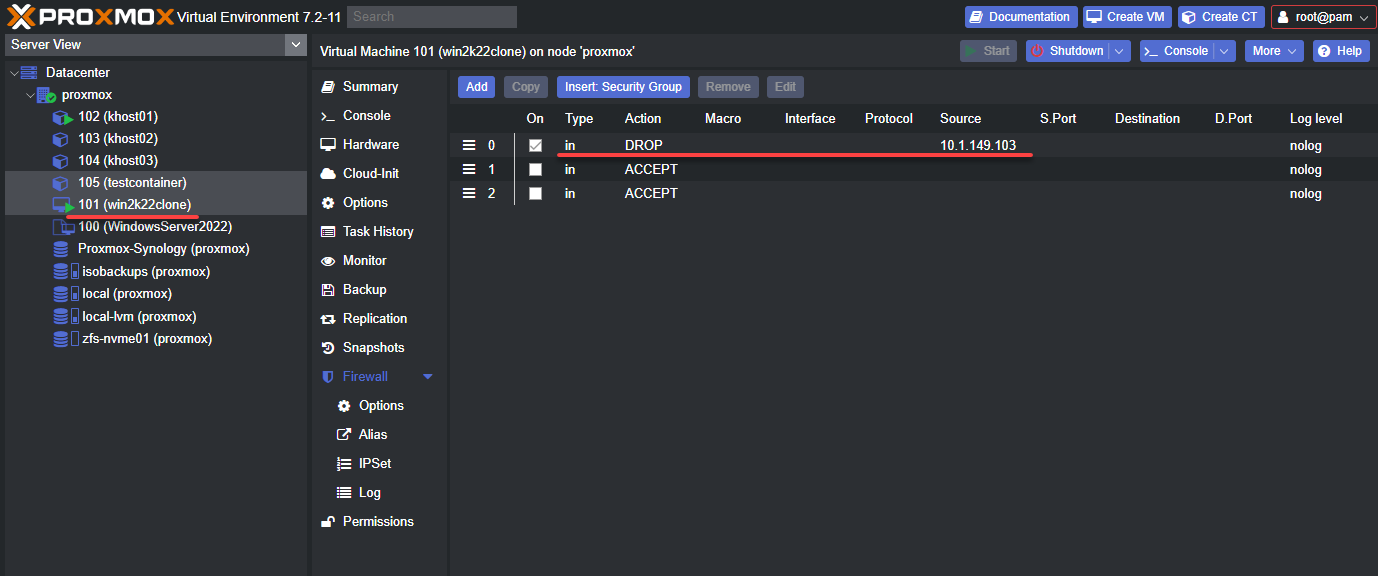Screen dimensions: 1378x576
Task: Open the root@pam user menu
Action: pyautogui.click(x=1323, y=17)
